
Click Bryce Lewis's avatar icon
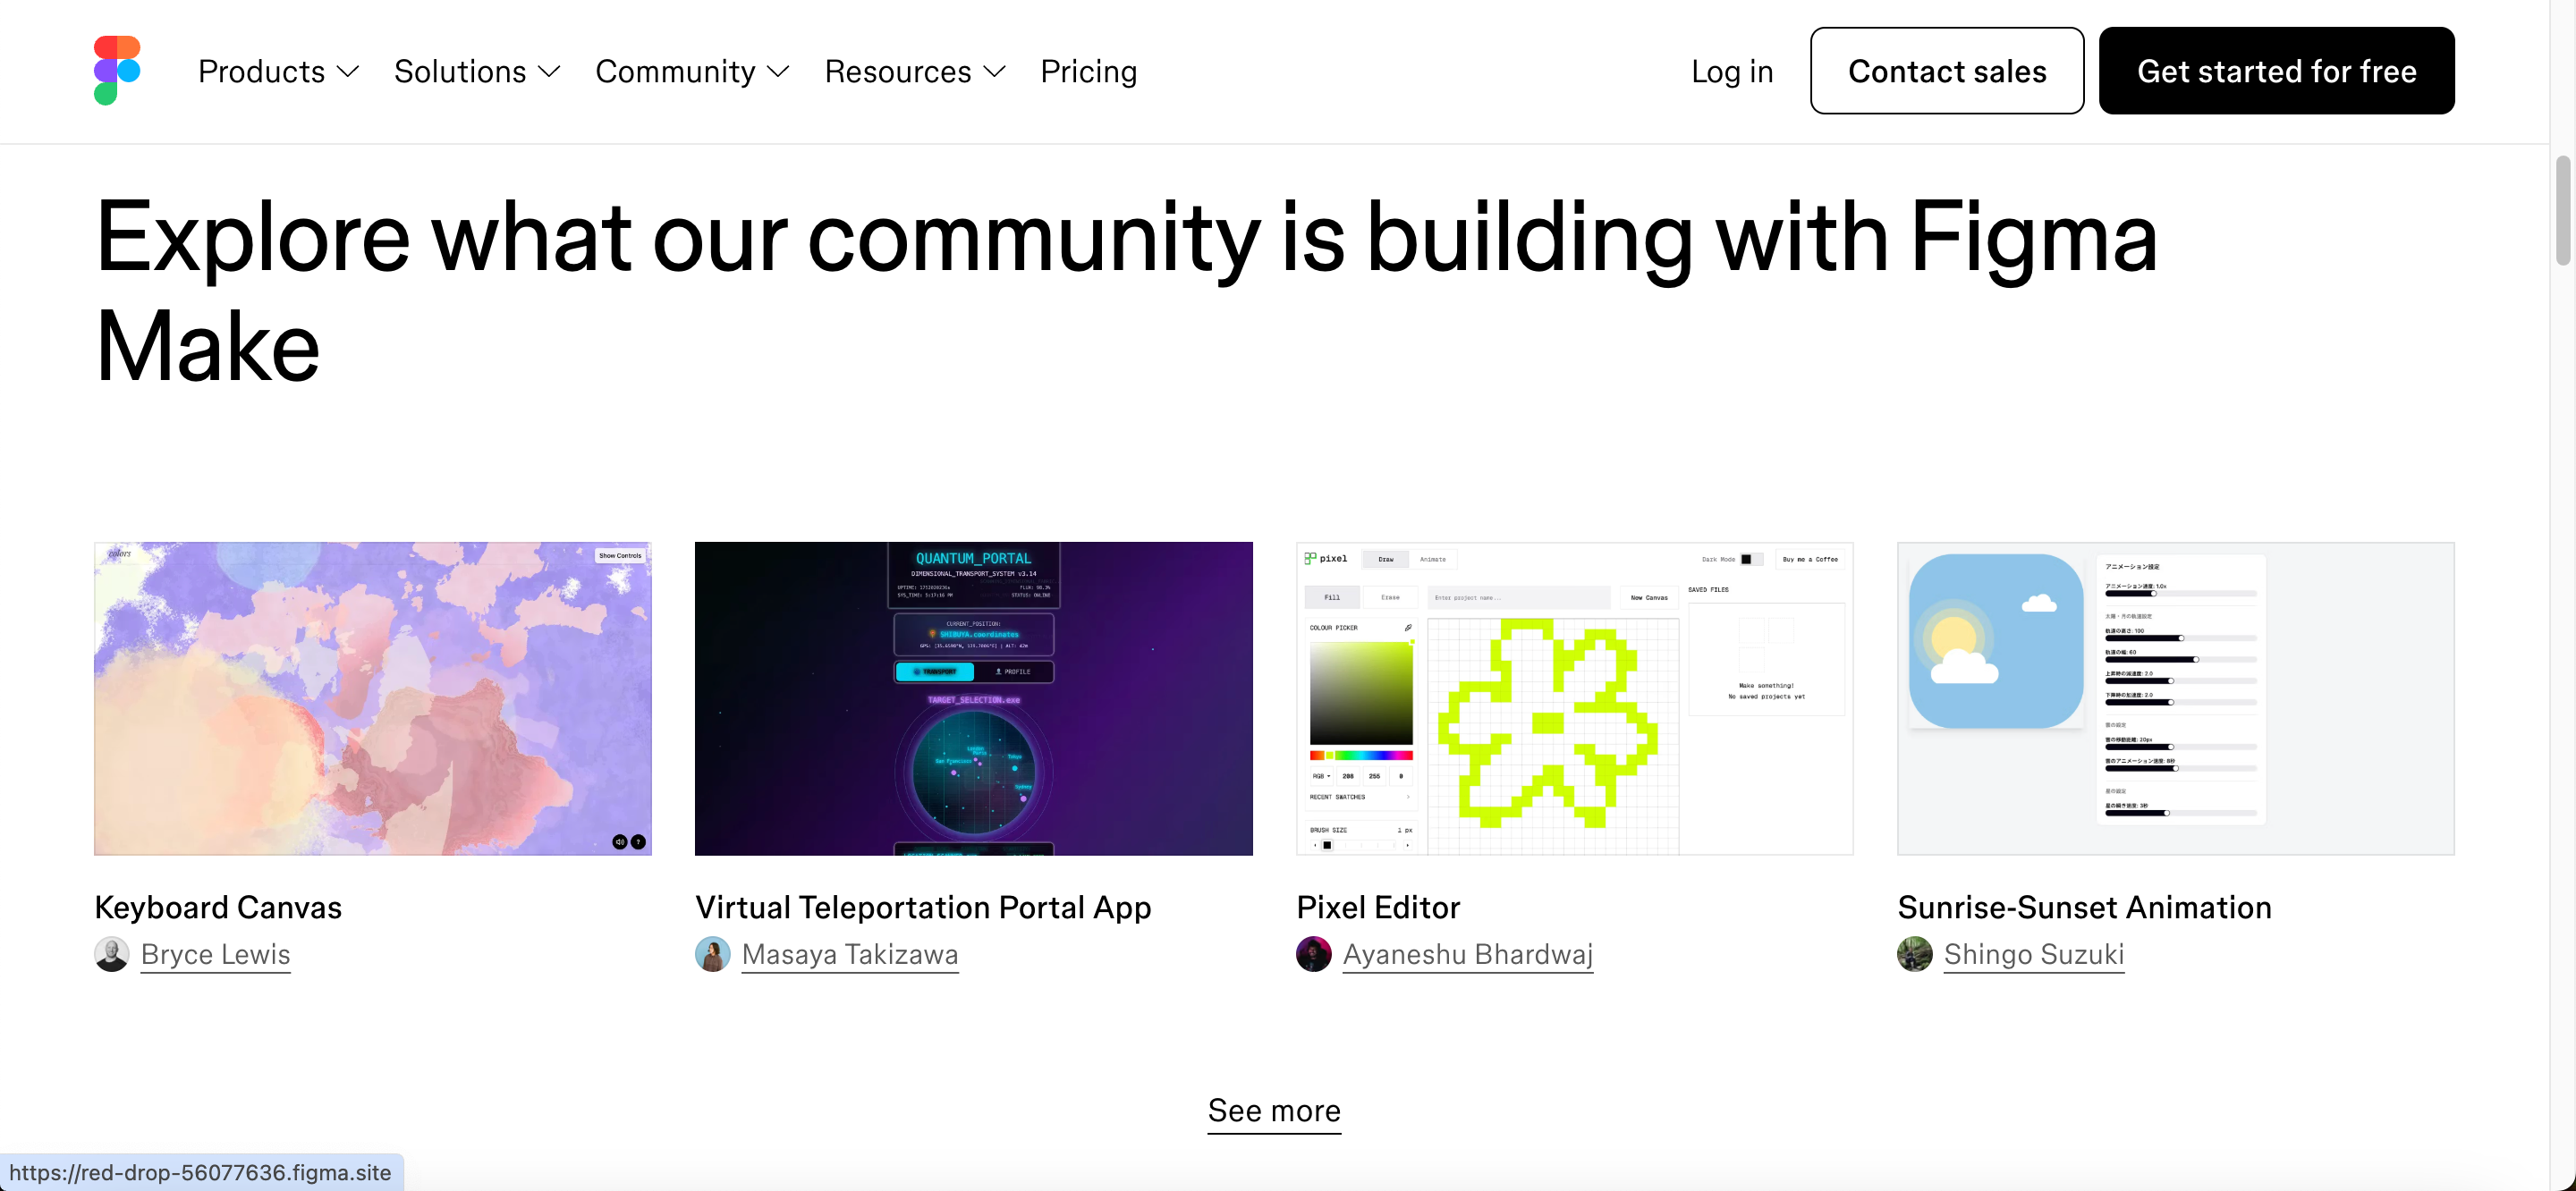(x=111, y=954)
